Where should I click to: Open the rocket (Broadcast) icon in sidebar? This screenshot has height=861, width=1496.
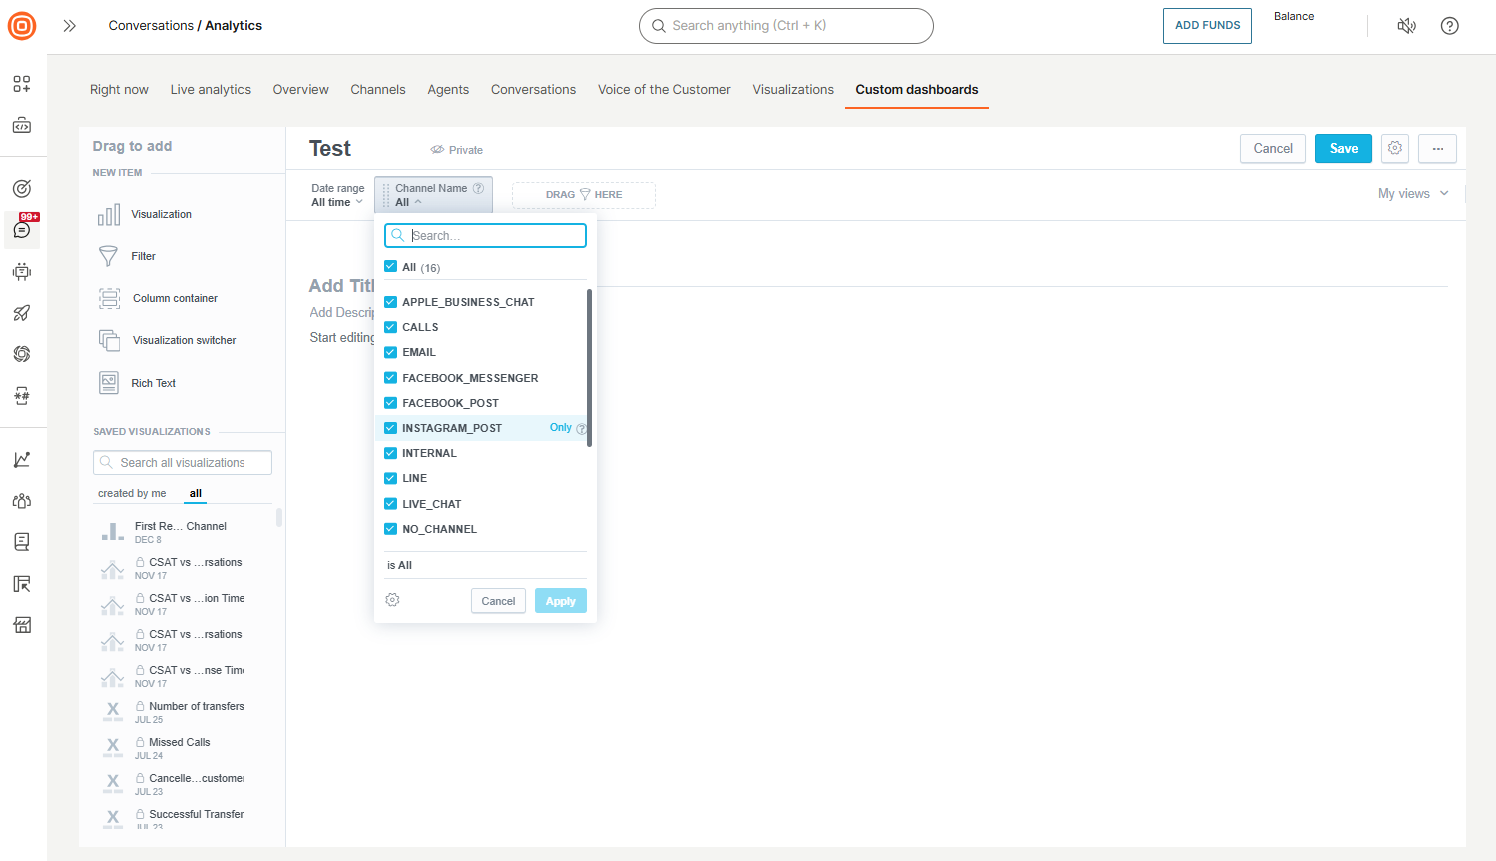22,313
